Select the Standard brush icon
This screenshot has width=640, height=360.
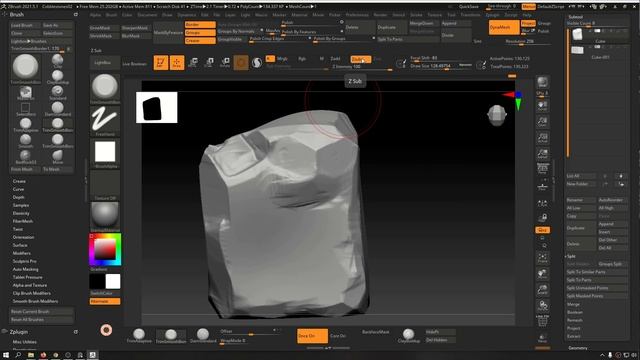coord(58,93)
